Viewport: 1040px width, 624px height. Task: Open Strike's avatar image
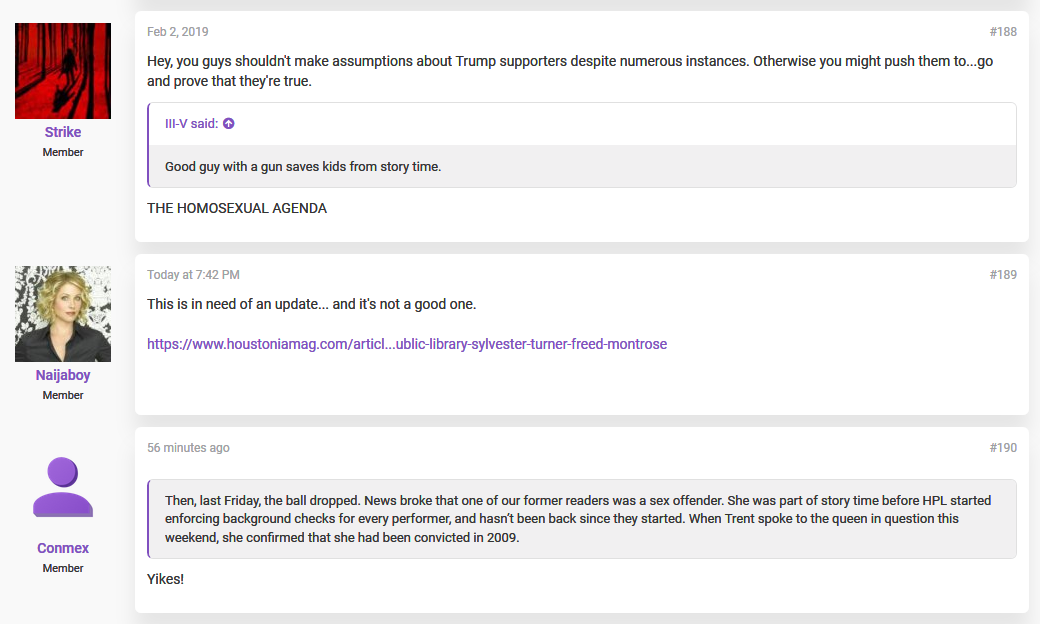(x=63, y=71)
